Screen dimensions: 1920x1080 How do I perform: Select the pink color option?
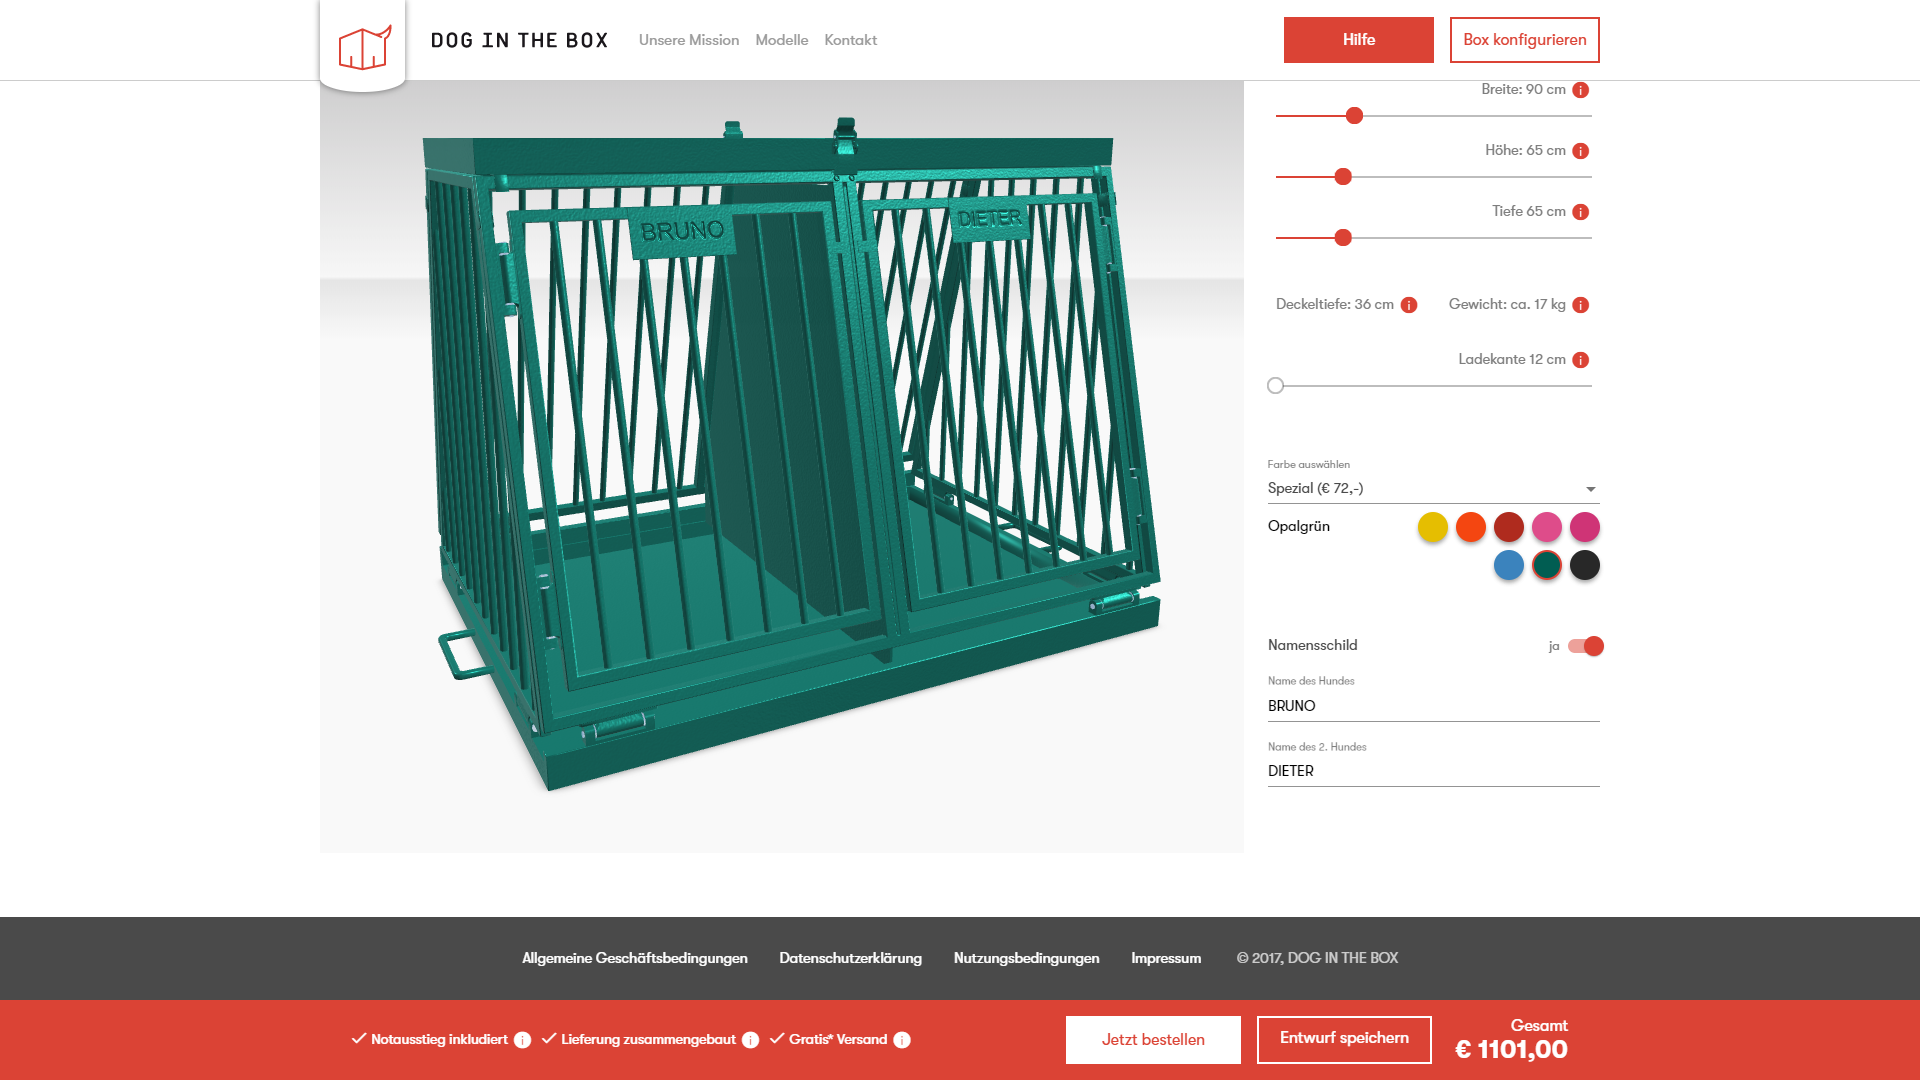[x=1547, y=526]
